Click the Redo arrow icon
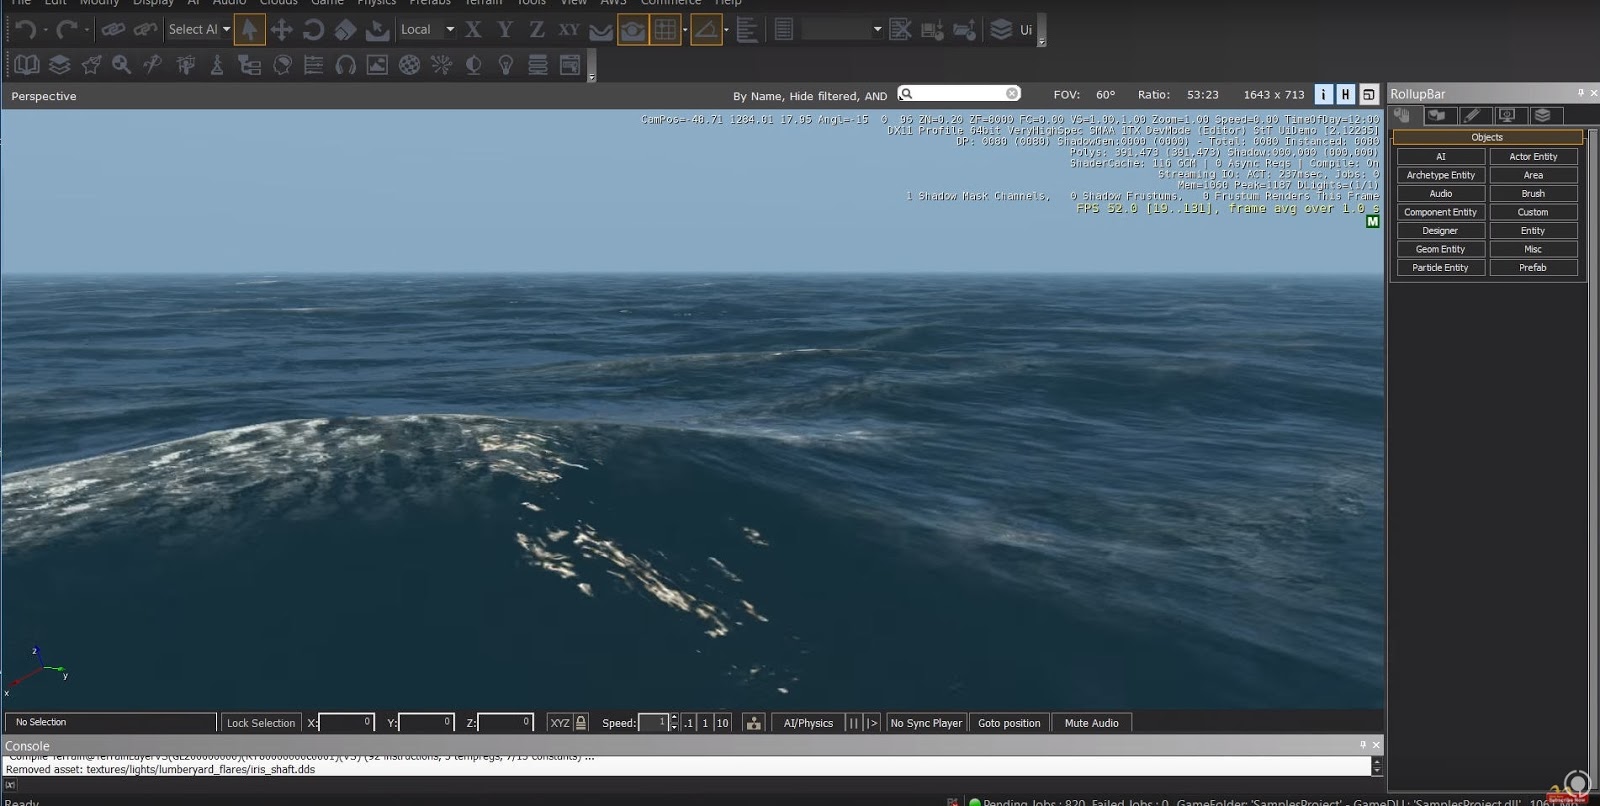The height and width of the screenshot is (806, 1600). coord(67,30)
